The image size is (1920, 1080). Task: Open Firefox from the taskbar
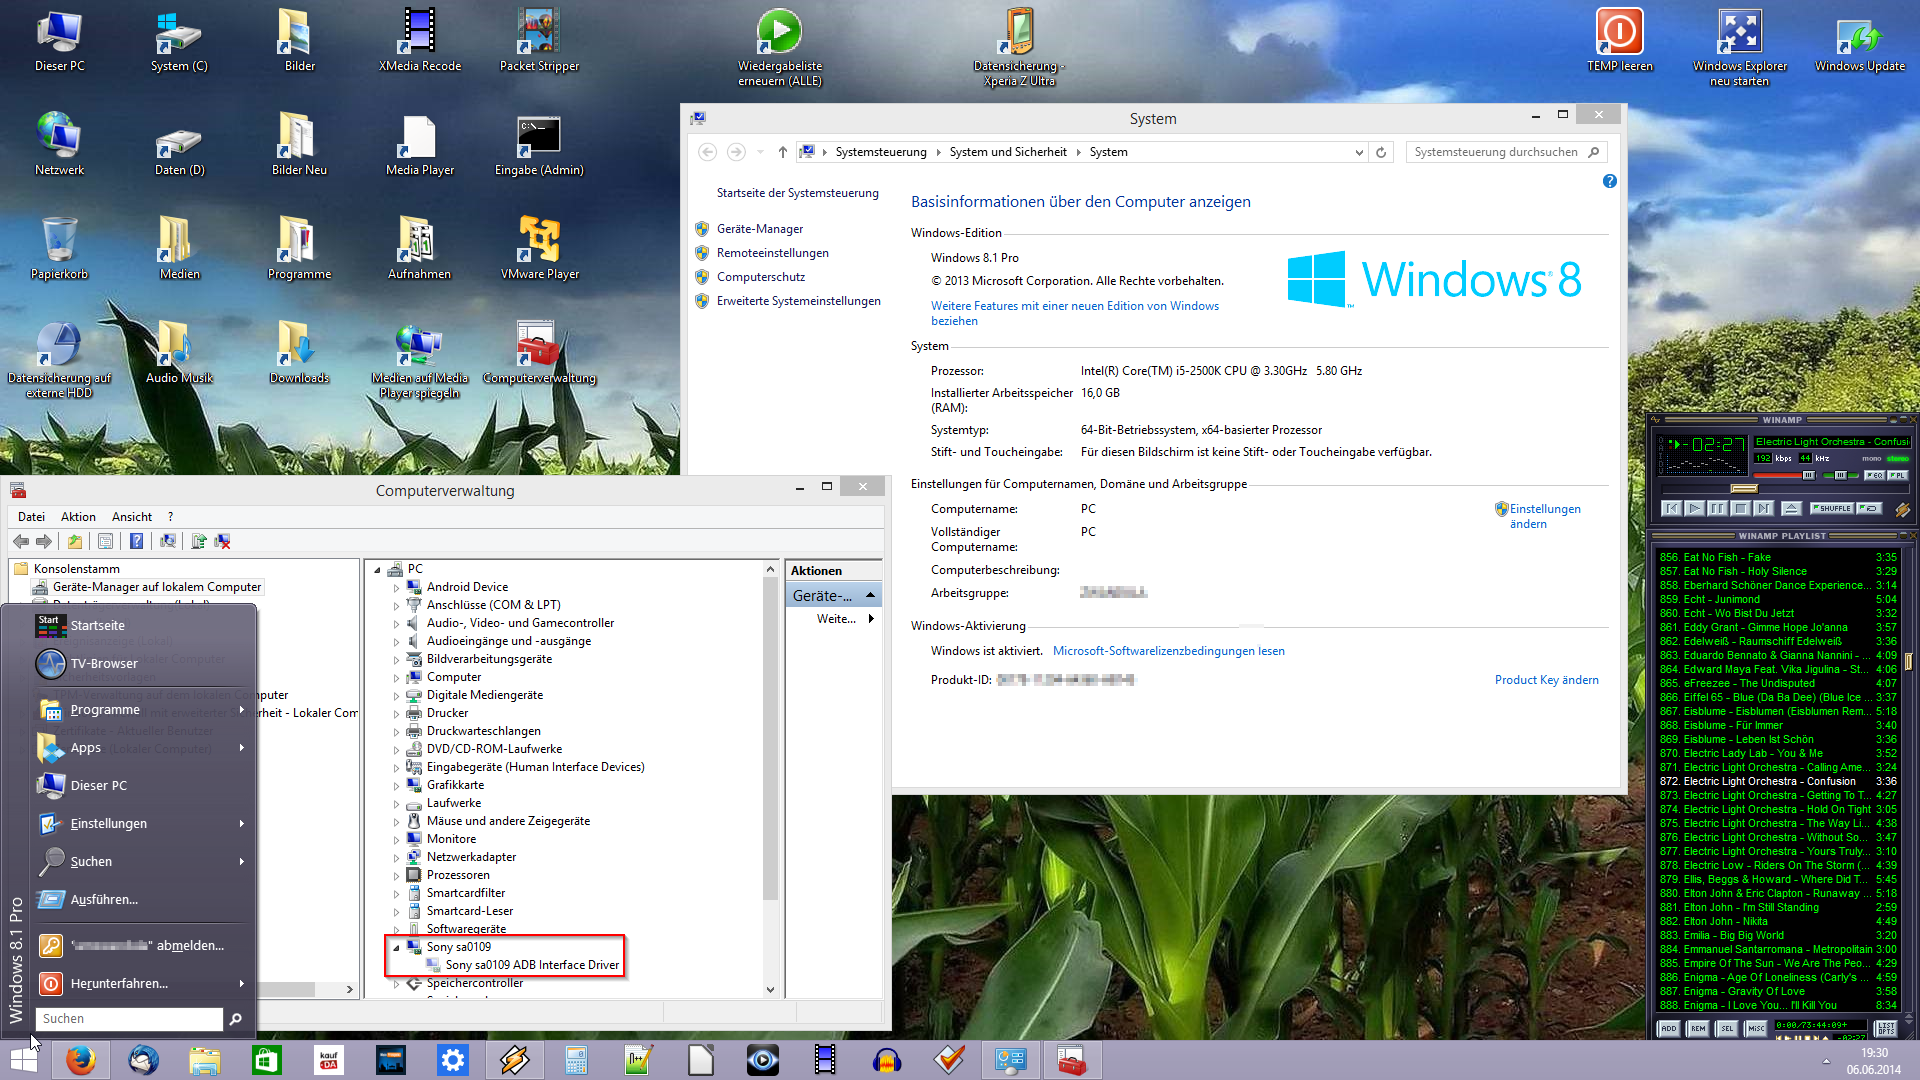81,1060
